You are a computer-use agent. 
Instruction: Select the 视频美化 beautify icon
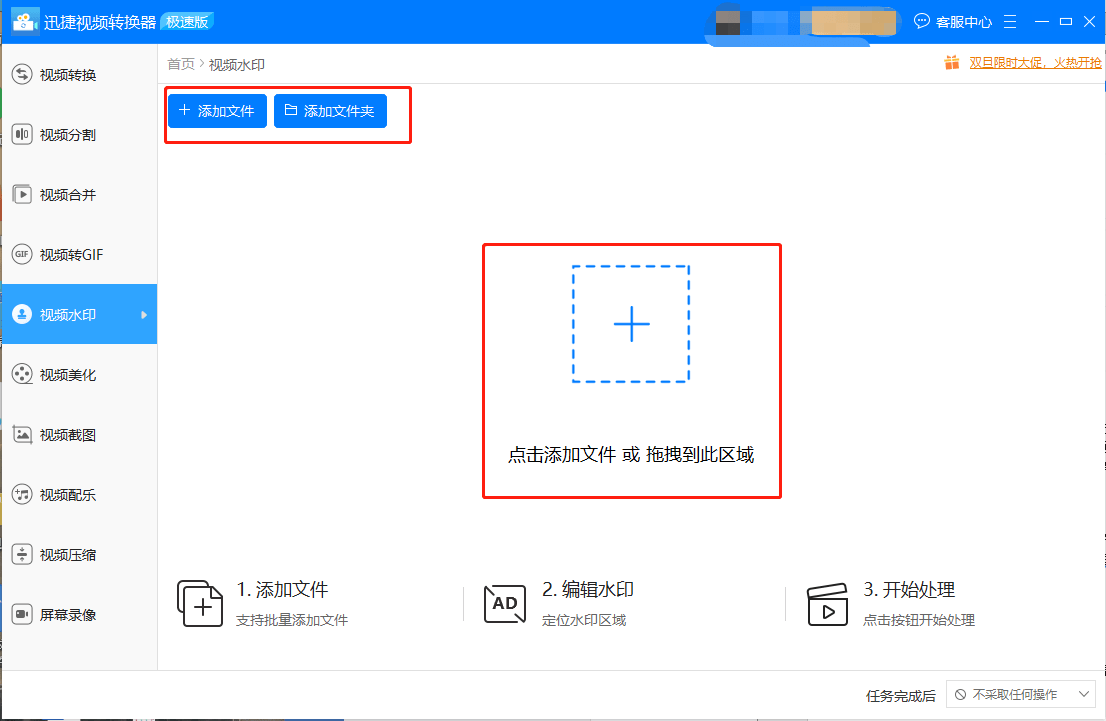tap(22, 375)
